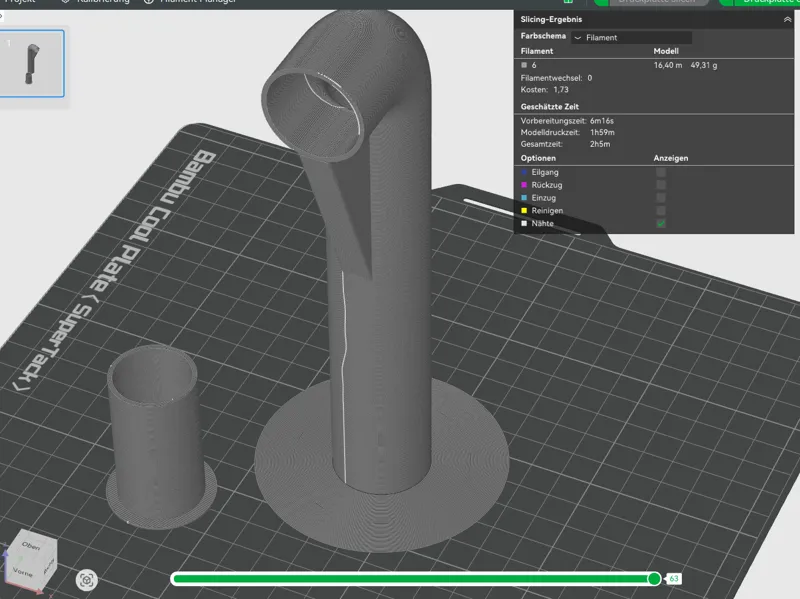Click the cyan Einzug color square

524,197
